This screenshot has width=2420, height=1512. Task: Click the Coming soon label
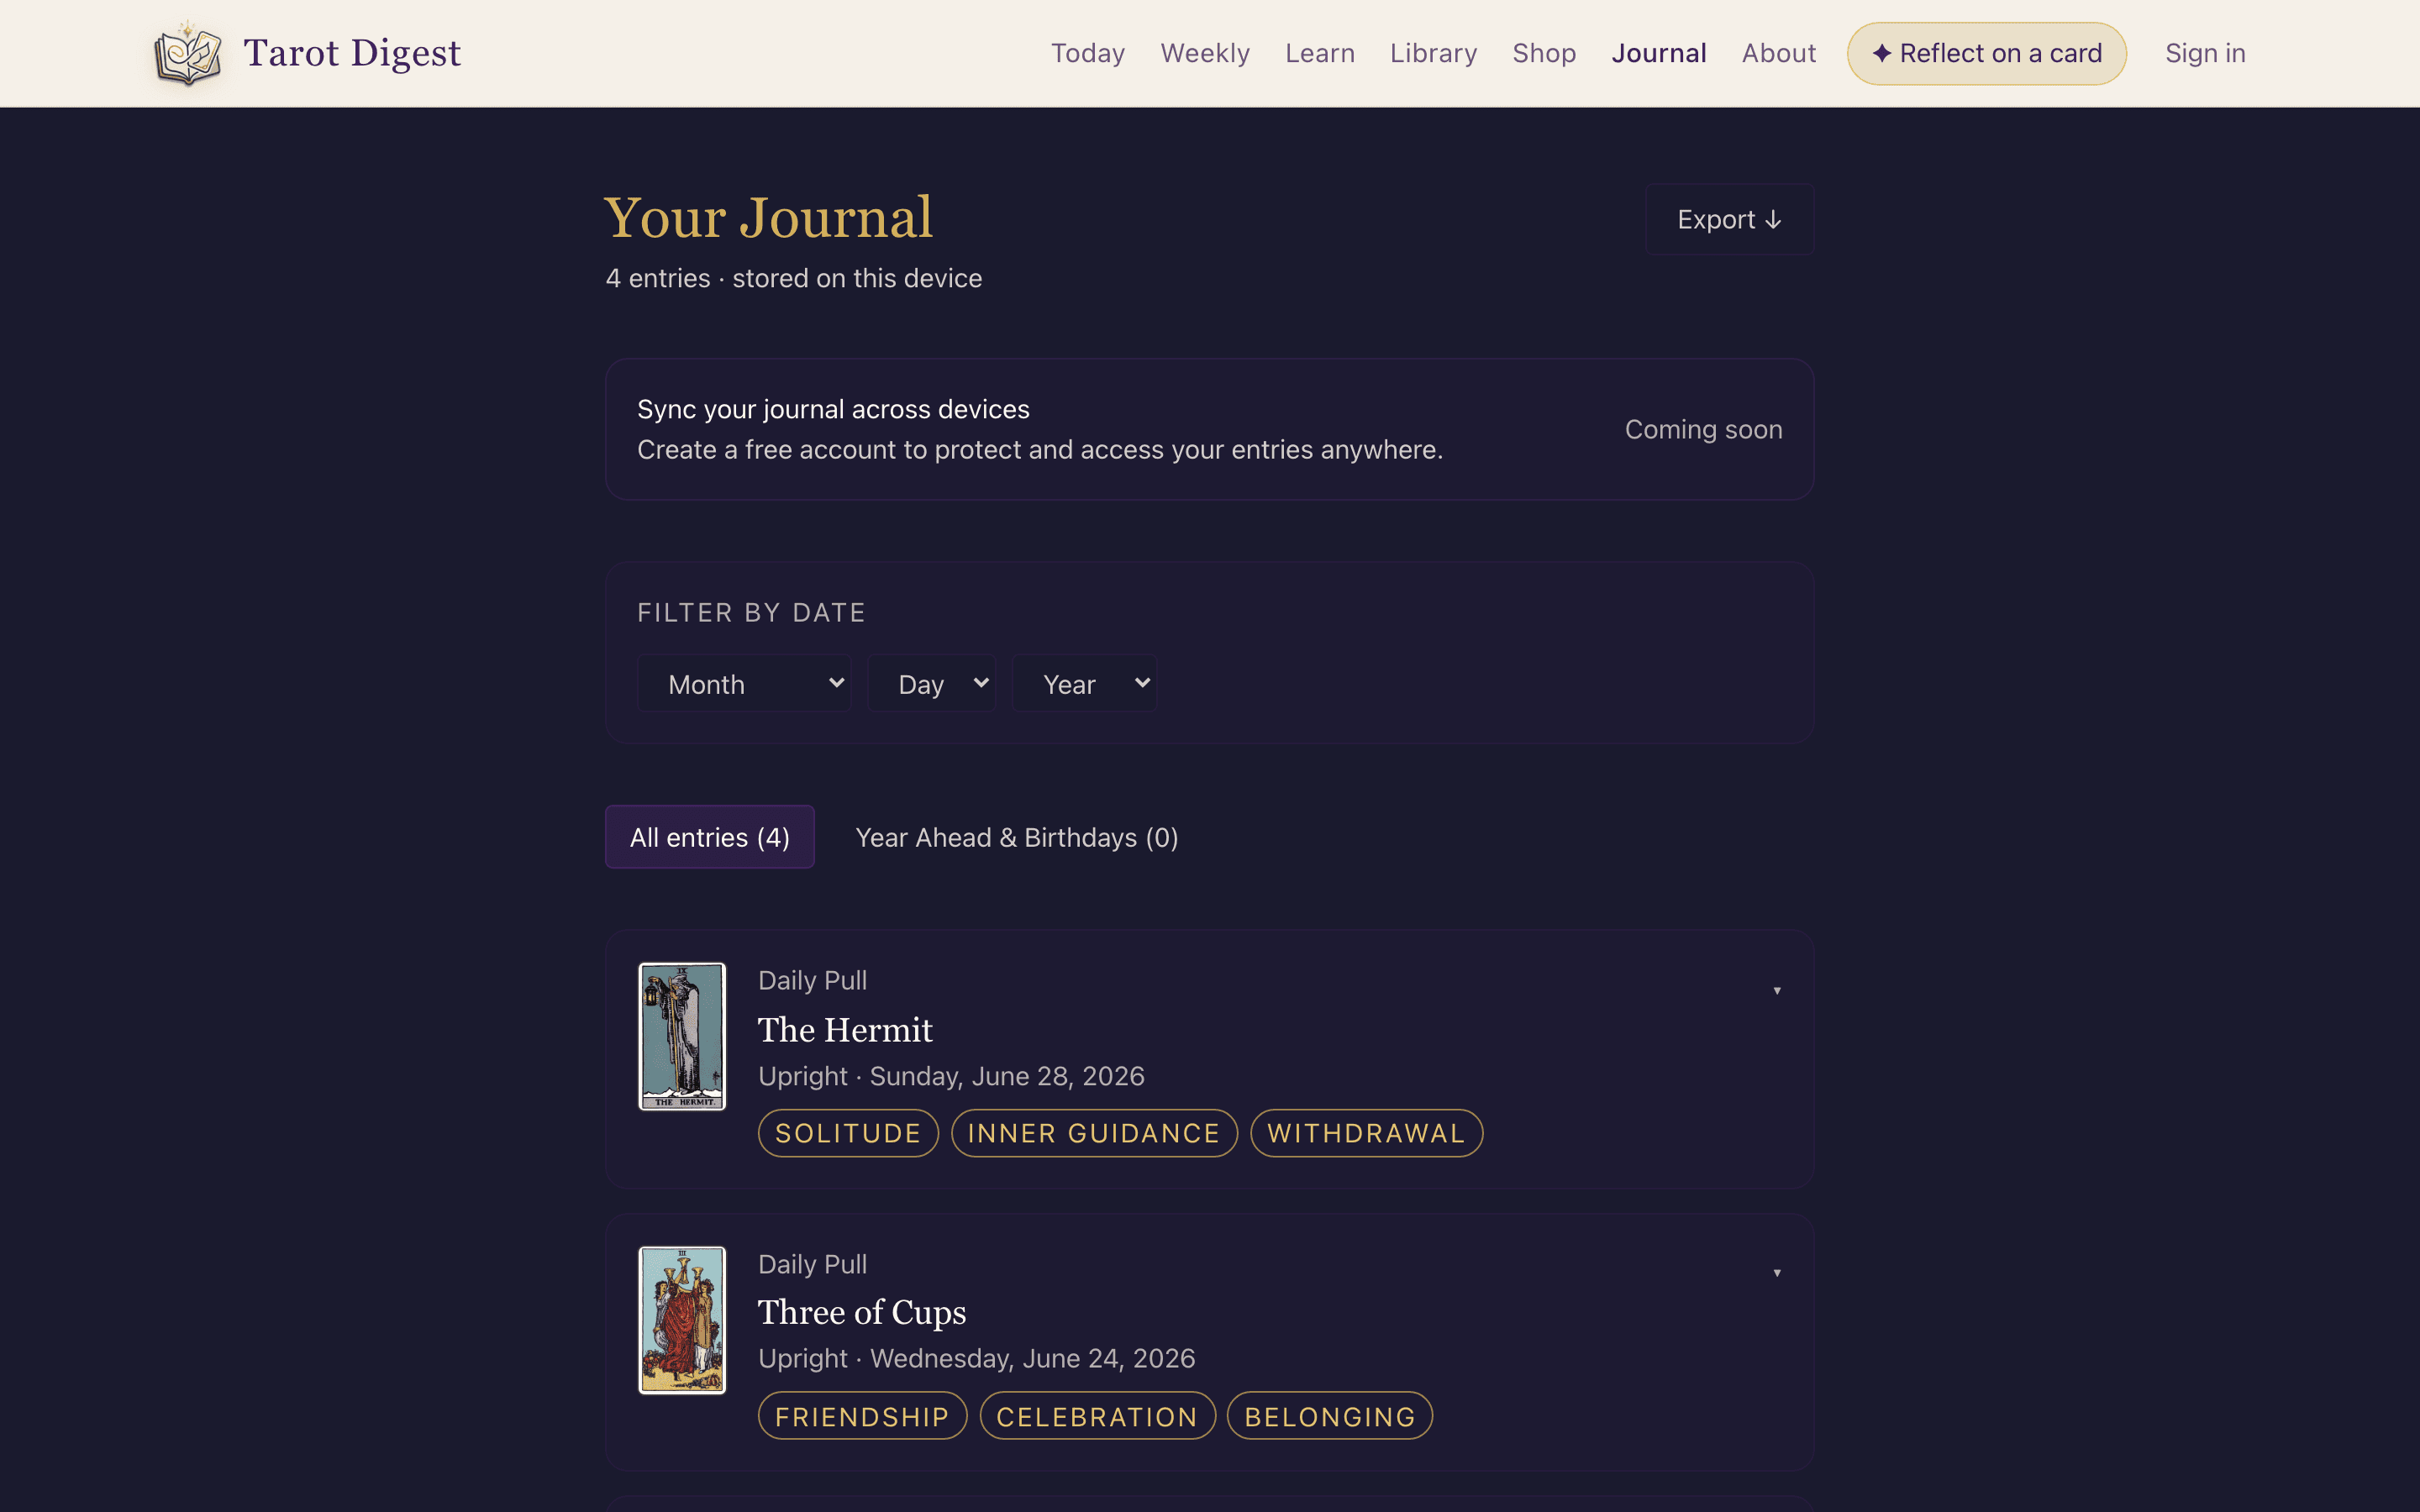[x=1703, y=429]
